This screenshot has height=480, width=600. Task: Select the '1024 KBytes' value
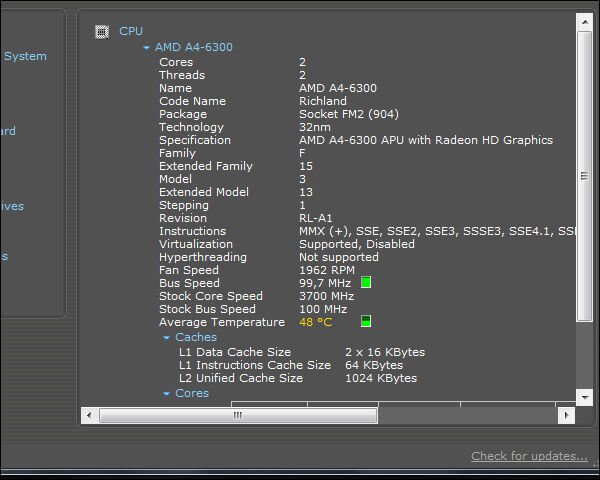coord(381,378)
